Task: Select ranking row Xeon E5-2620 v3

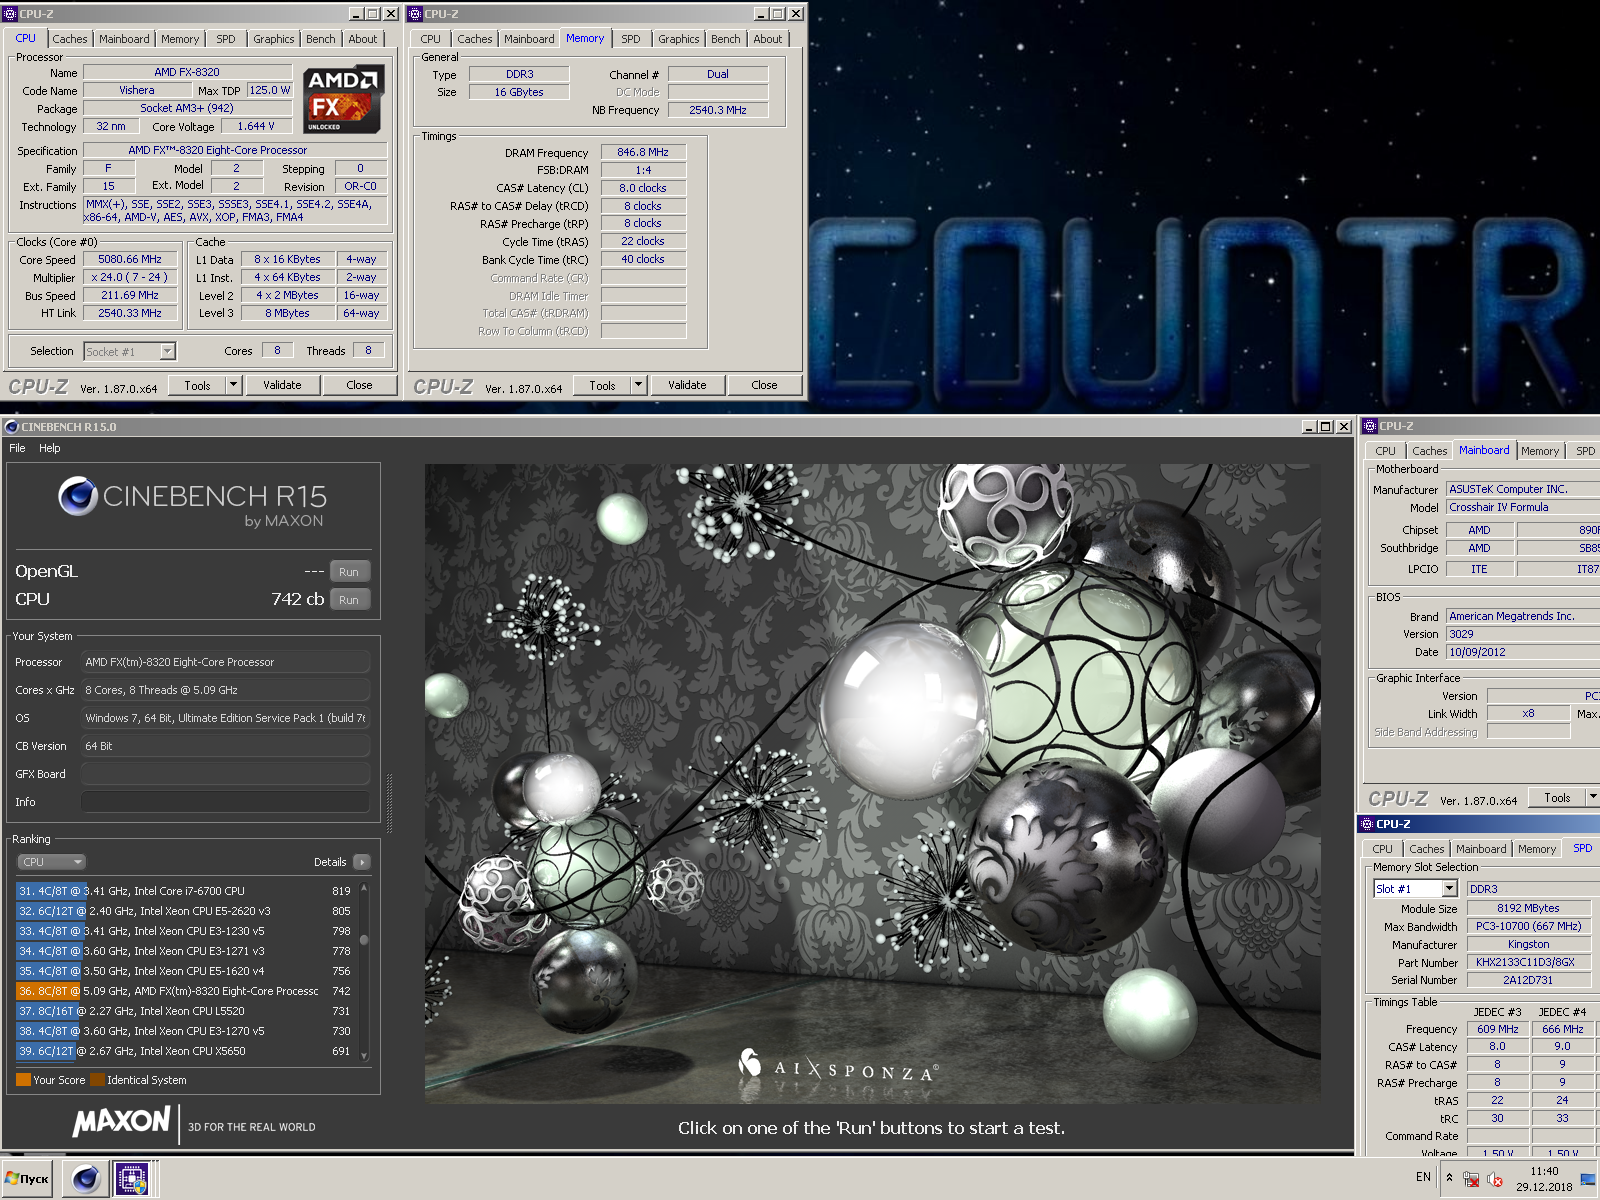Action: [x=186, y=911]
